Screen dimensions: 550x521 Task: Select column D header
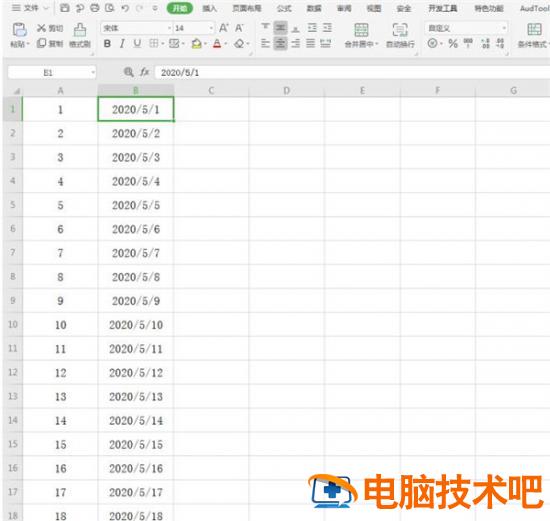coord(287,91)
